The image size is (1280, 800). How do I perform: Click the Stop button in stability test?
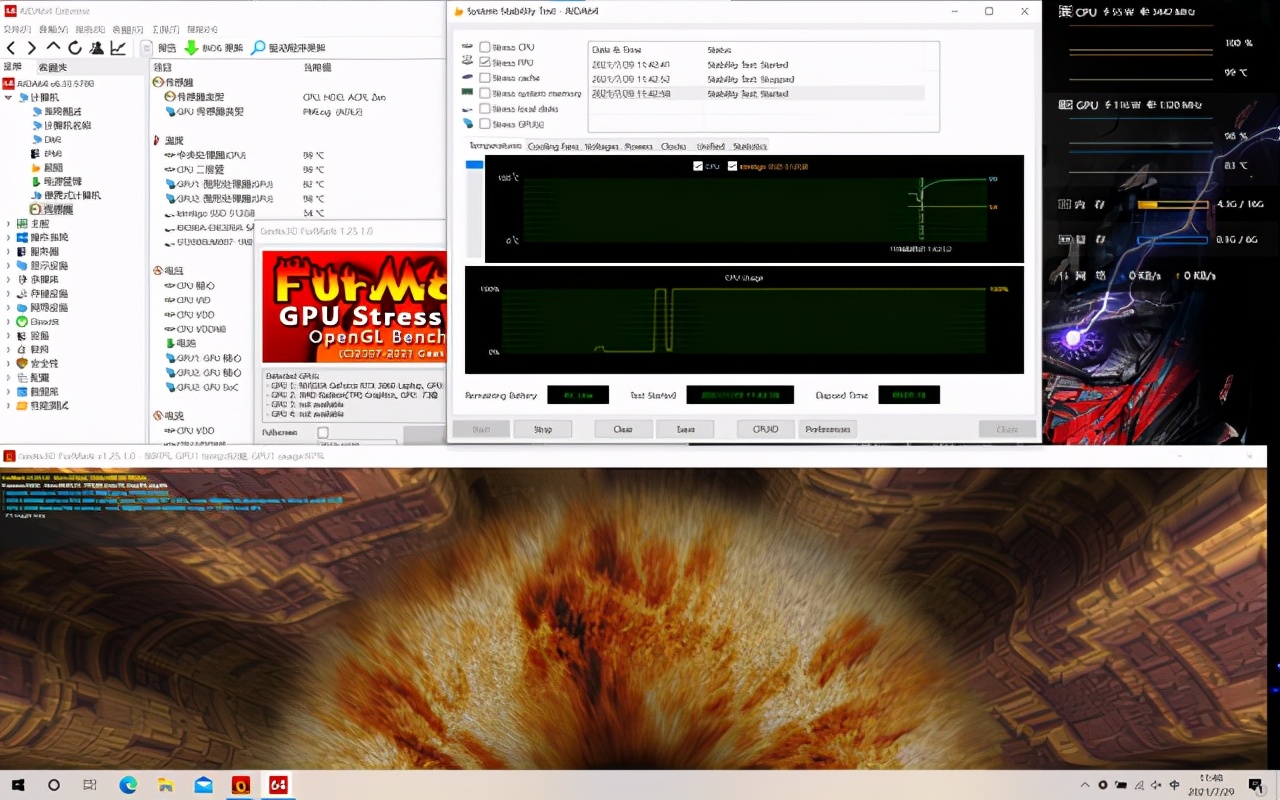pyautogui.click(x=542, y=429)
